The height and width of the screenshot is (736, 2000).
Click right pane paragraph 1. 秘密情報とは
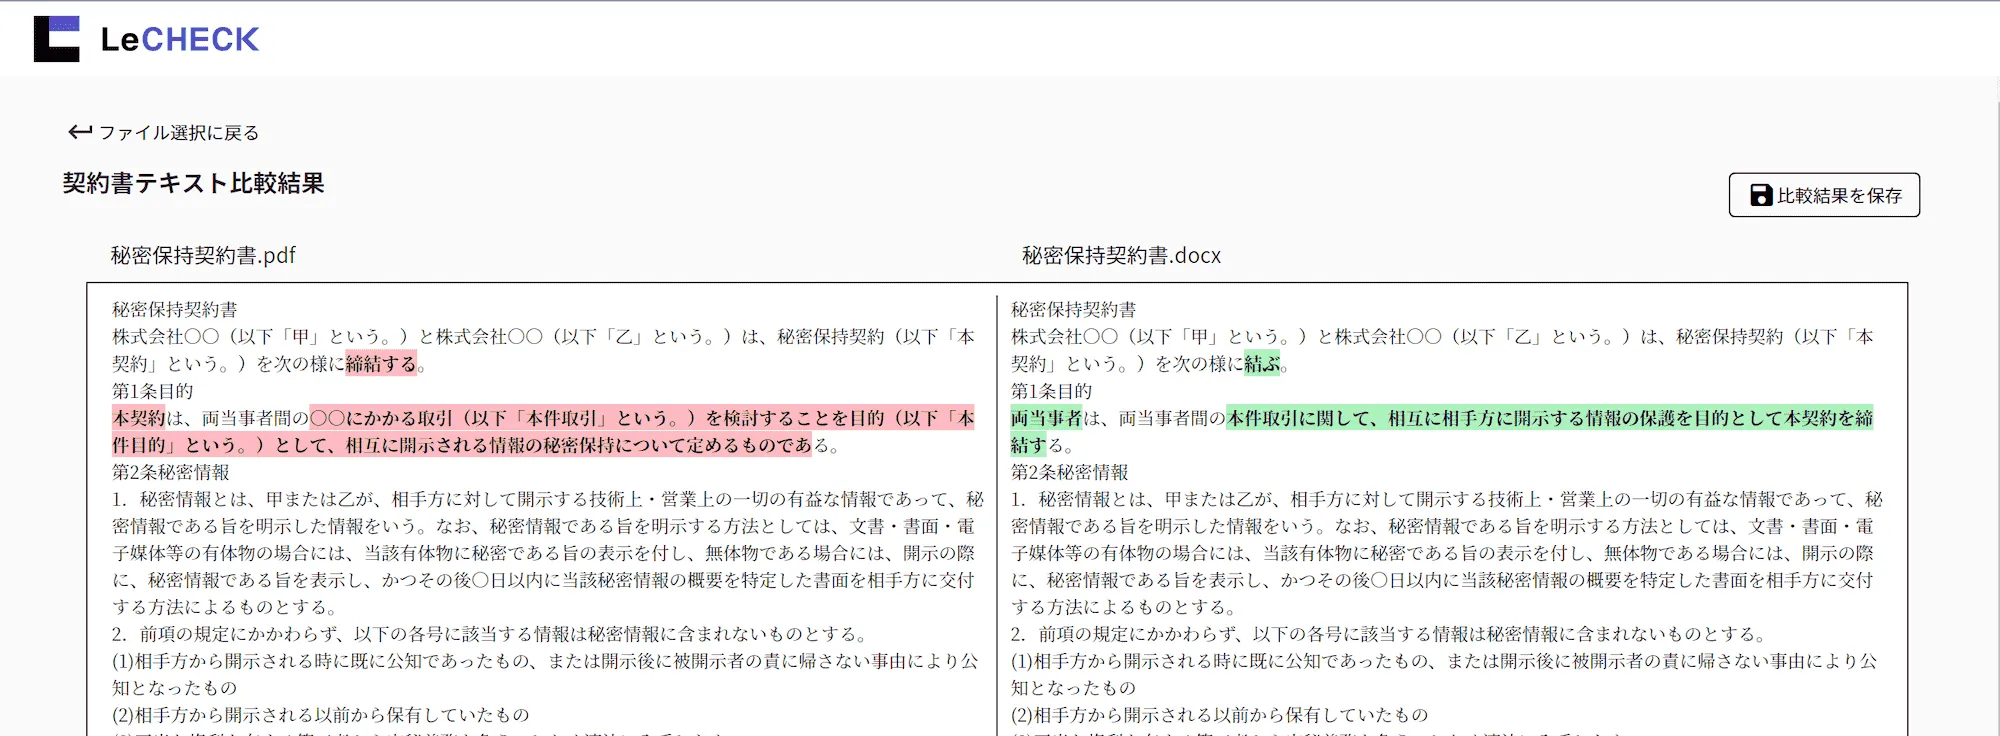click(1446, 553)
